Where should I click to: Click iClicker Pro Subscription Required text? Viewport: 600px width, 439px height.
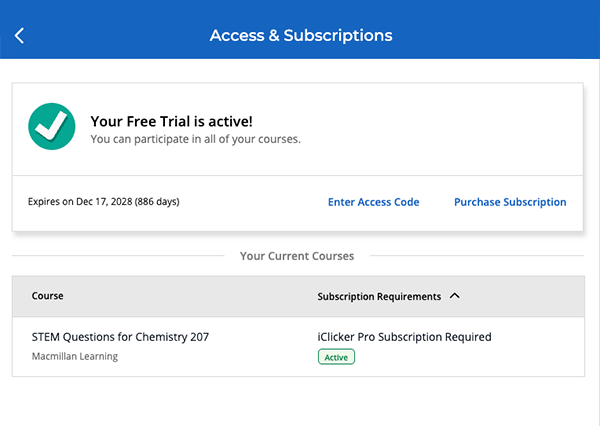pyautogui.click(x=404, y=337)
